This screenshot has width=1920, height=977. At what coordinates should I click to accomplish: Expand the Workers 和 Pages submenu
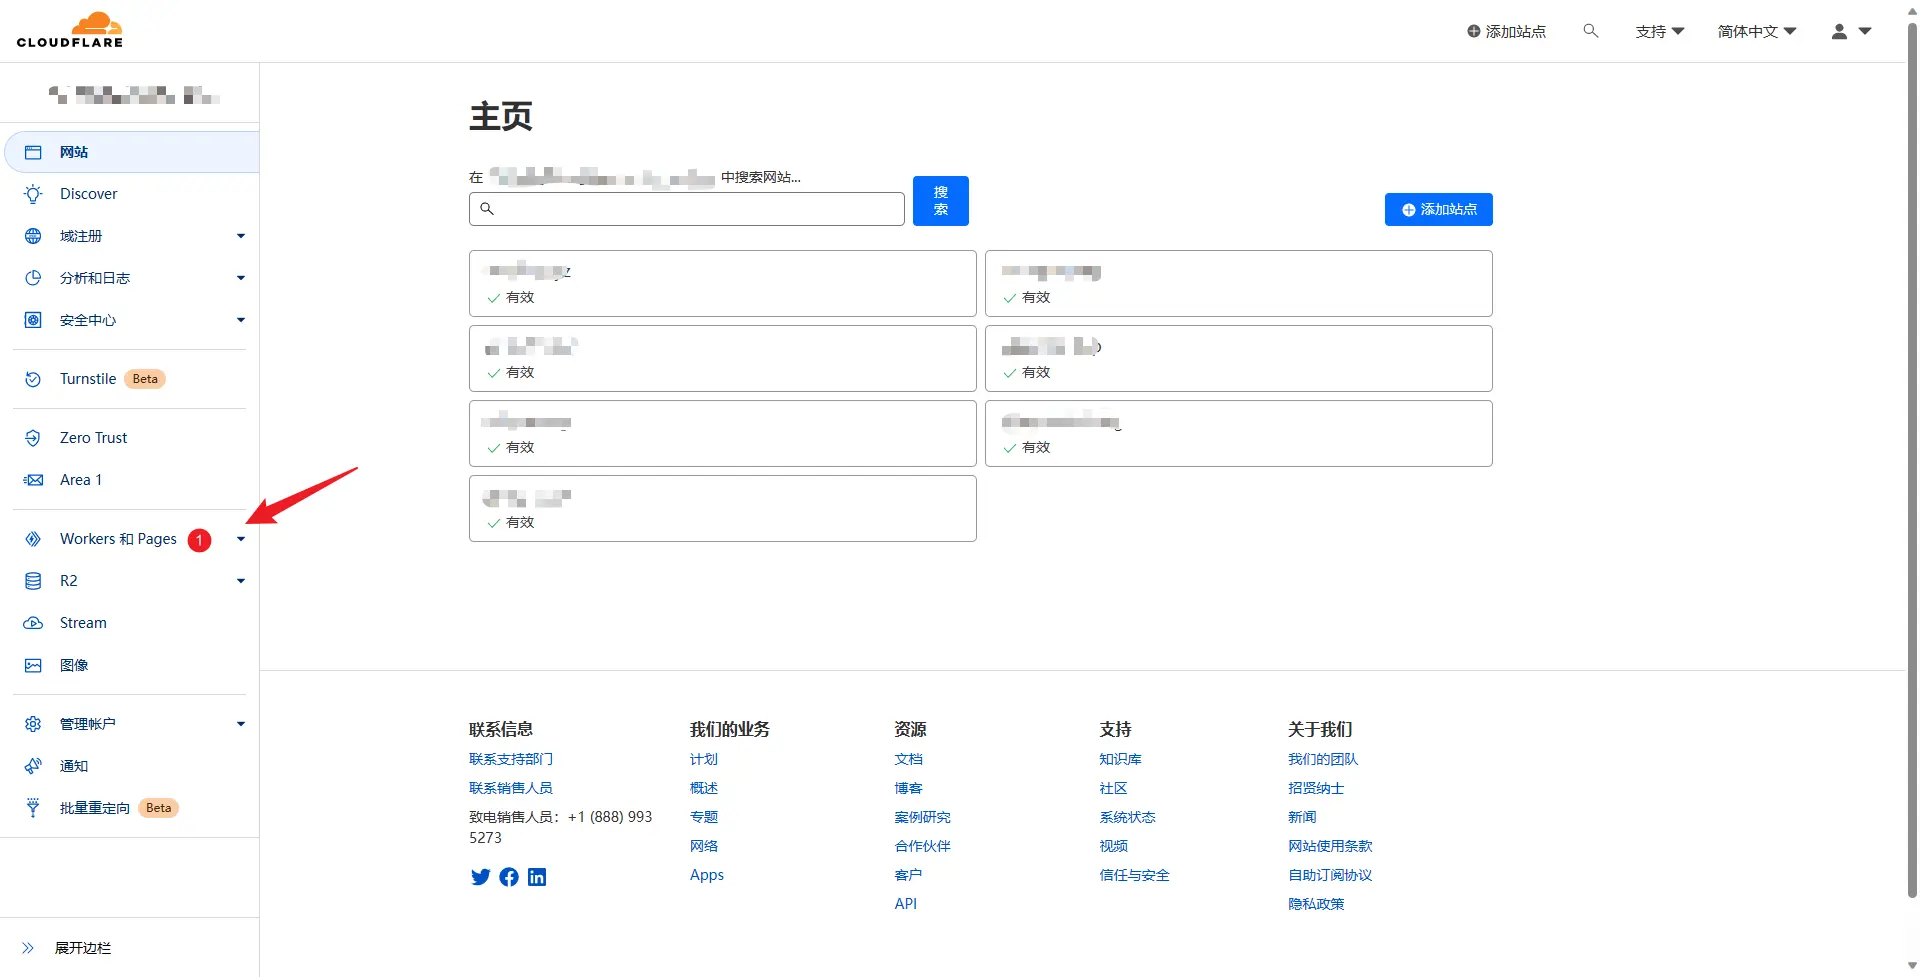pos(240,539)
